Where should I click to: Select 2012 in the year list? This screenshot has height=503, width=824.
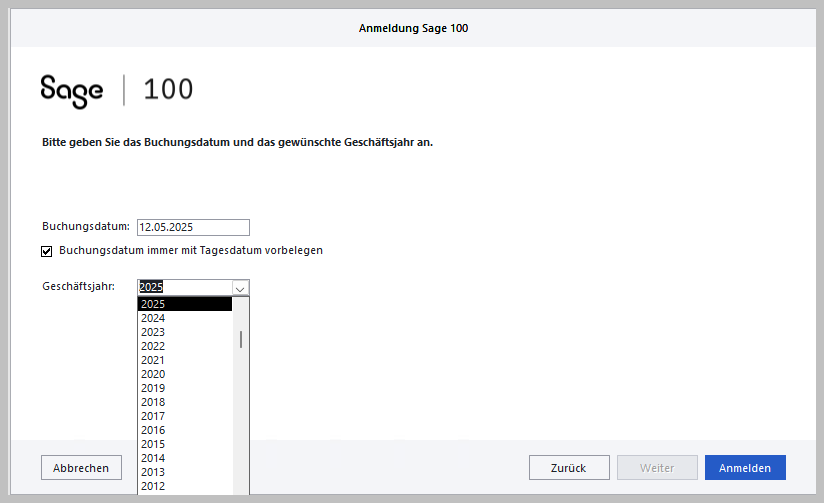(184, 486)
